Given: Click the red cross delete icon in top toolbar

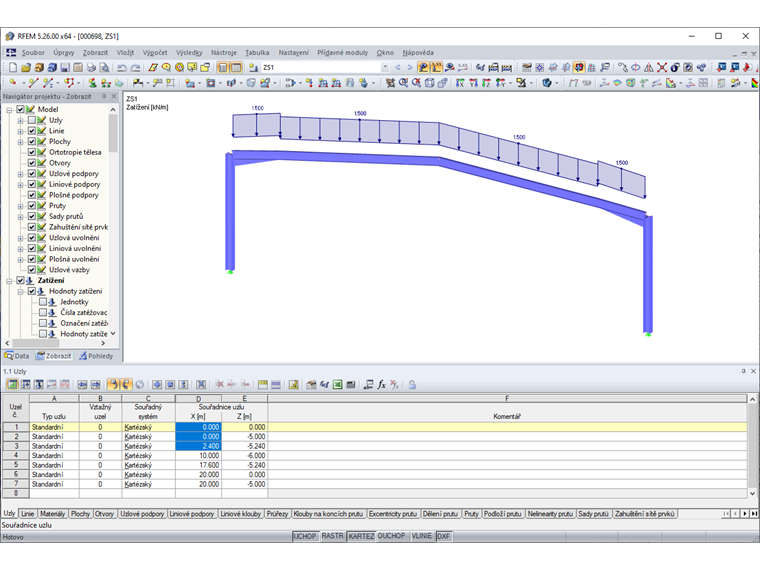Looking at the screenshot, I should tap(662, 67).
